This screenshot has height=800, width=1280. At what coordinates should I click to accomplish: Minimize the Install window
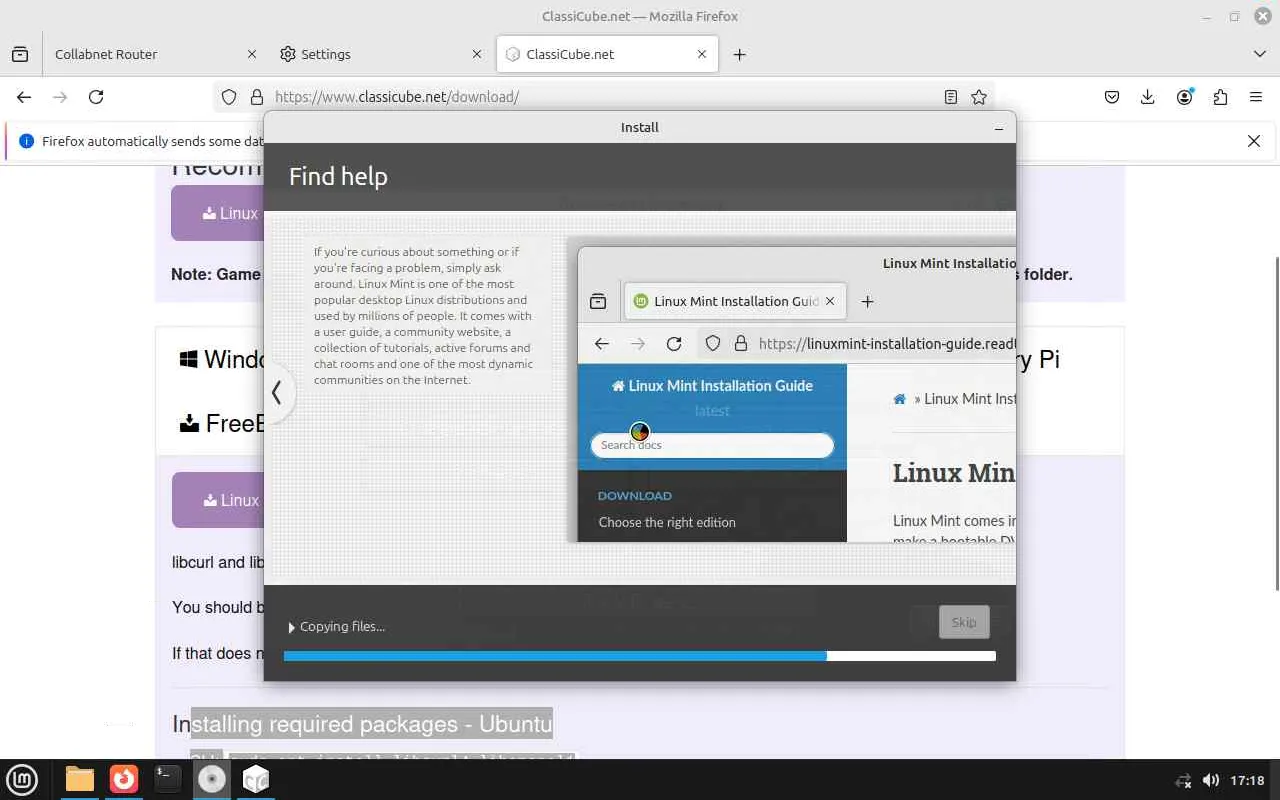(x=998, y=128)
